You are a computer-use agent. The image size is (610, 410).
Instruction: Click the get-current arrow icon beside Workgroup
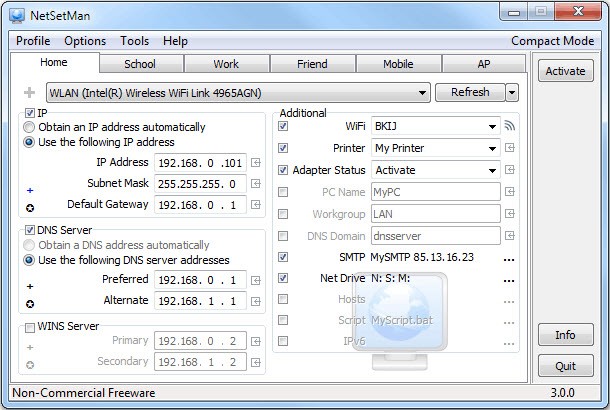click(x=510, y=214)
